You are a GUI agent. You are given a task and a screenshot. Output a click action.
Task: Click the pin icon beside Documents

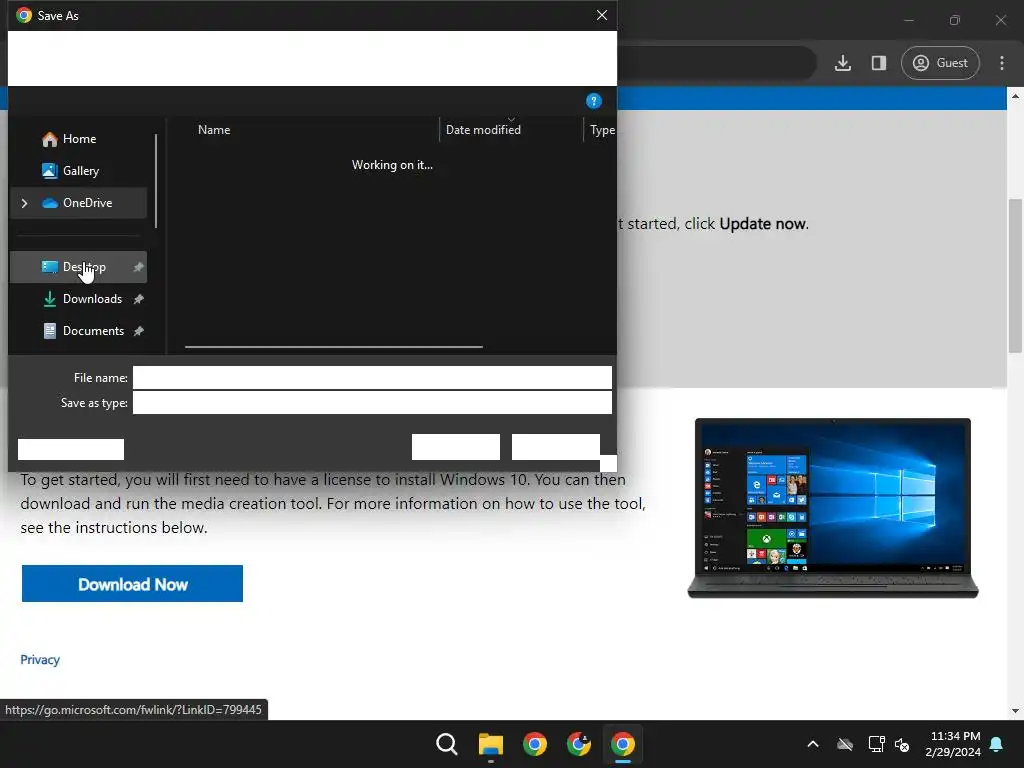coord(138,331)
